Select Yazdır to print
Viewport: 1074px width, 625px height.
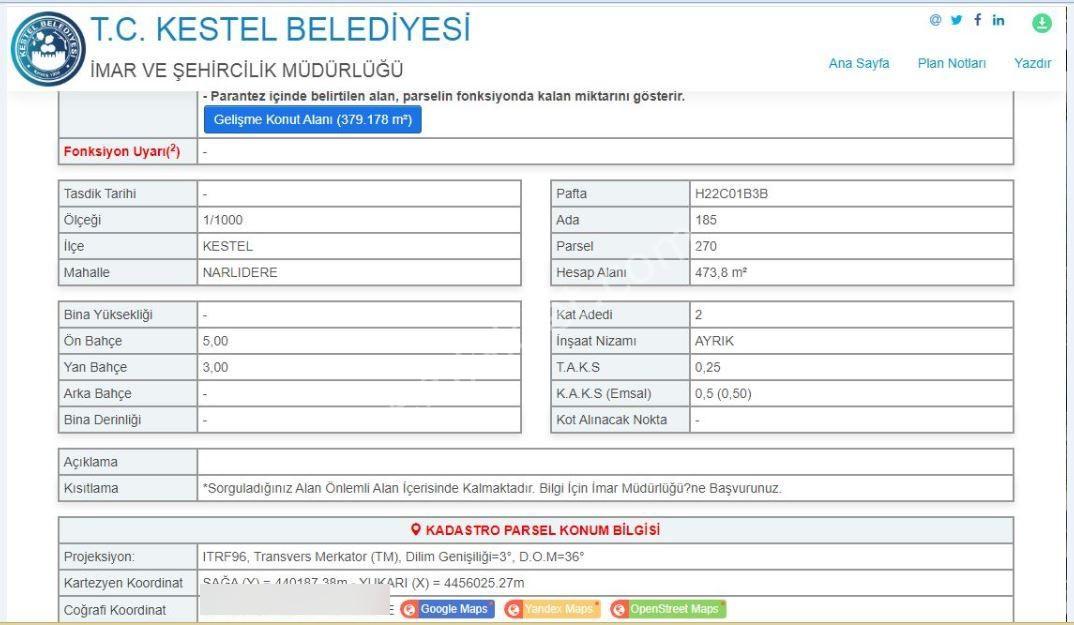[x=1032, y=63]
